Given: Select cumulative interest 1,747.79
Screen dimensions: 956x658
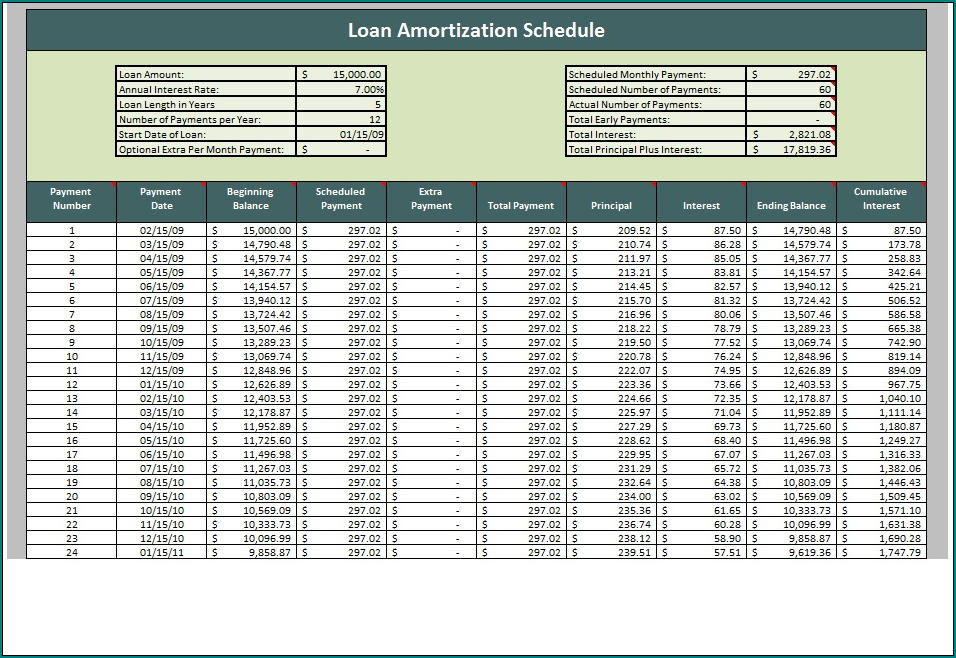Looking at the screenshot, I should click(x=882, y=553).
